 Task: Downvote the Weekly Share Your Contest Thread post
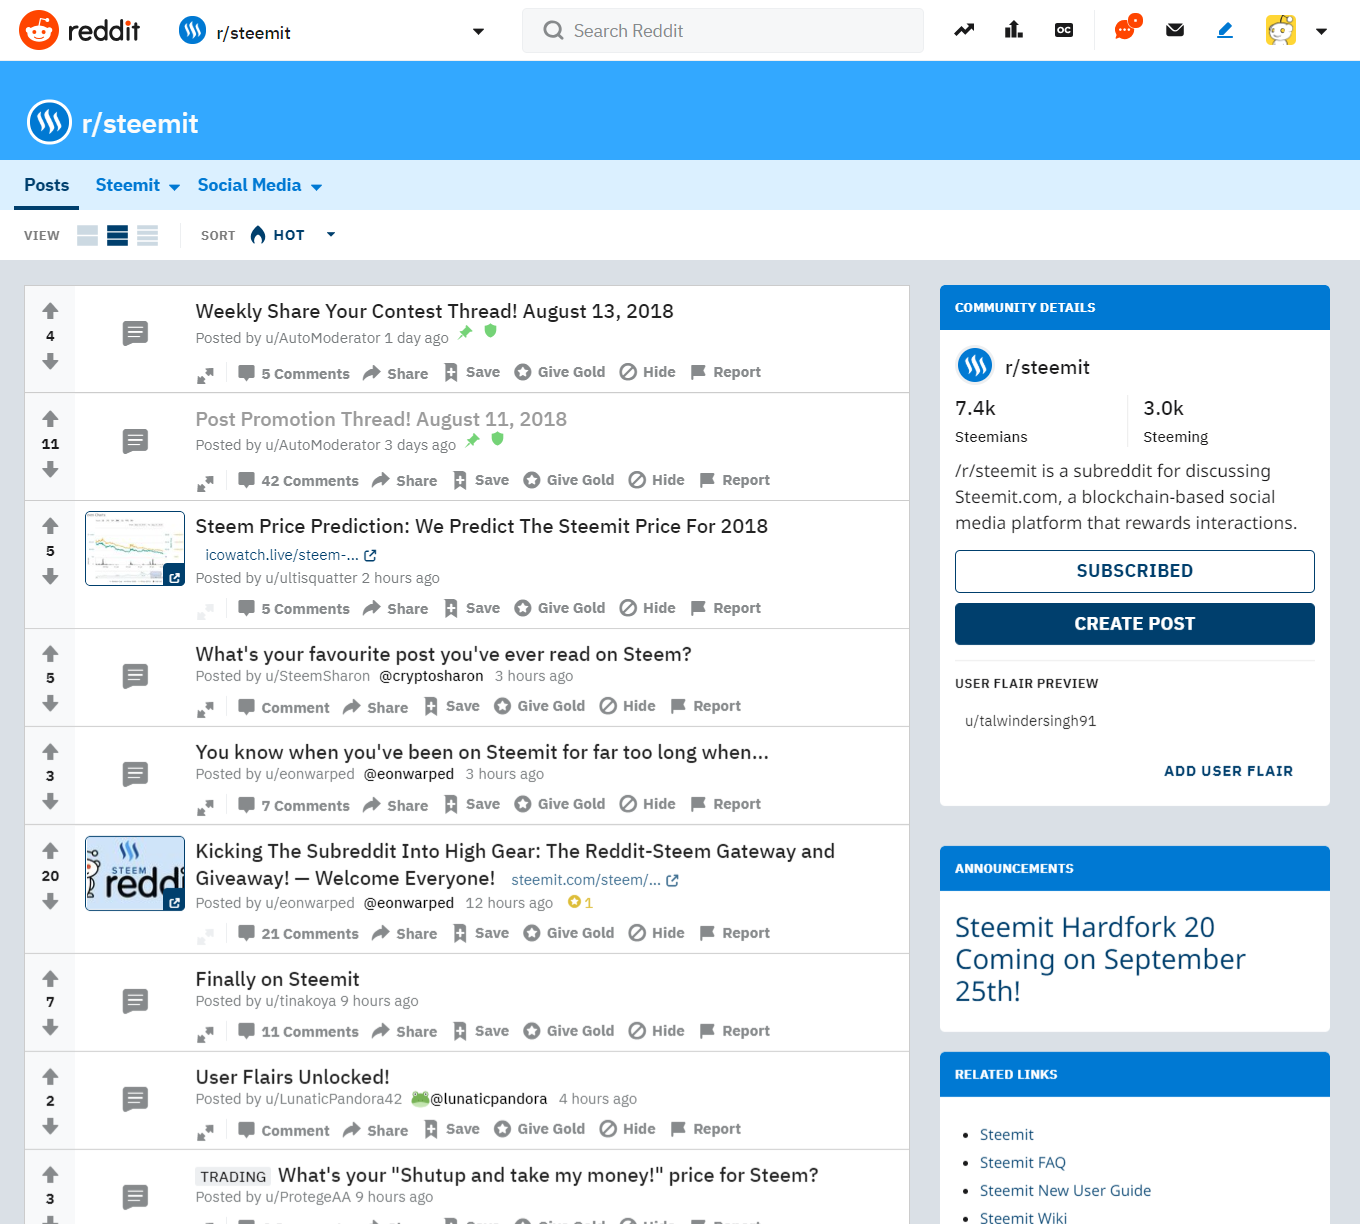(50, 361)
